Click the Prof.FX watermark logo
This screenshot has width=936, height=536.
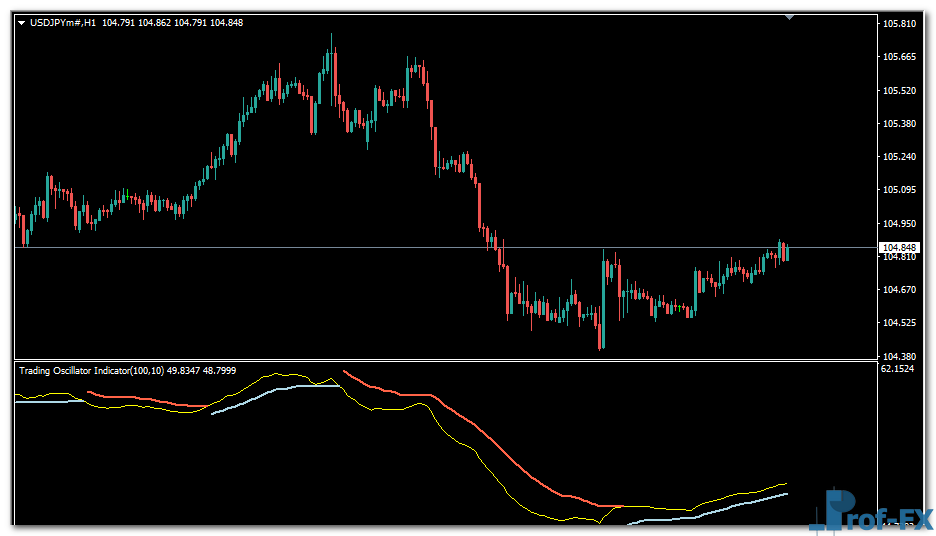pos(870,512)
